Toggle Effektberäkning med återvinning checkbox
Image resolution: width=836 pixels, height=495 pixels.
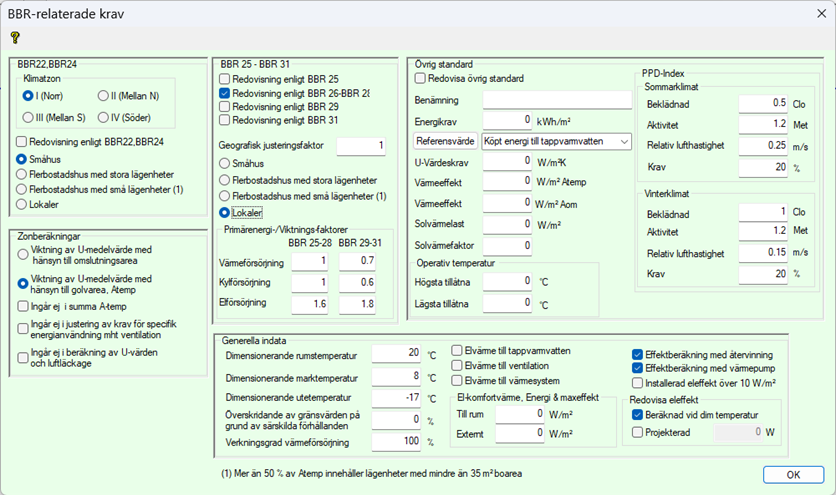click(x=638, y=353)
